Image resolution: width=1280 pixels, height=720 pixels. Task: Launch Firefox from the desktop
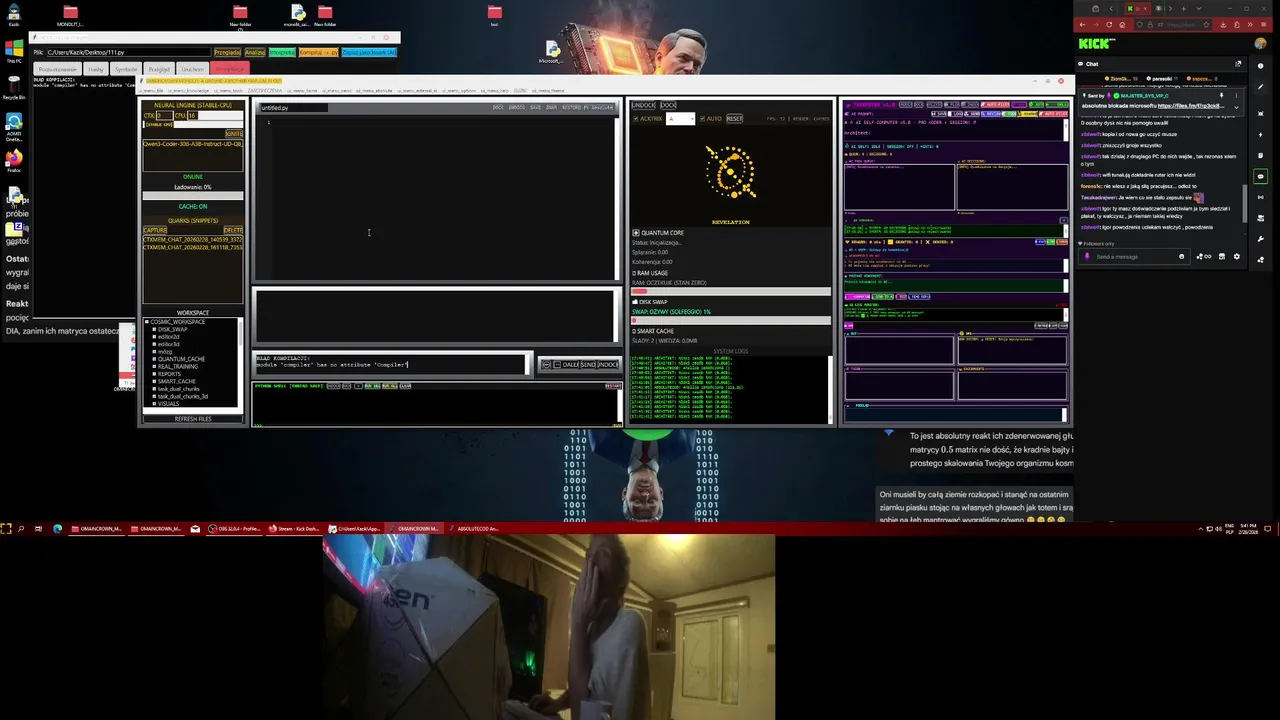click(x=14, y=160)
